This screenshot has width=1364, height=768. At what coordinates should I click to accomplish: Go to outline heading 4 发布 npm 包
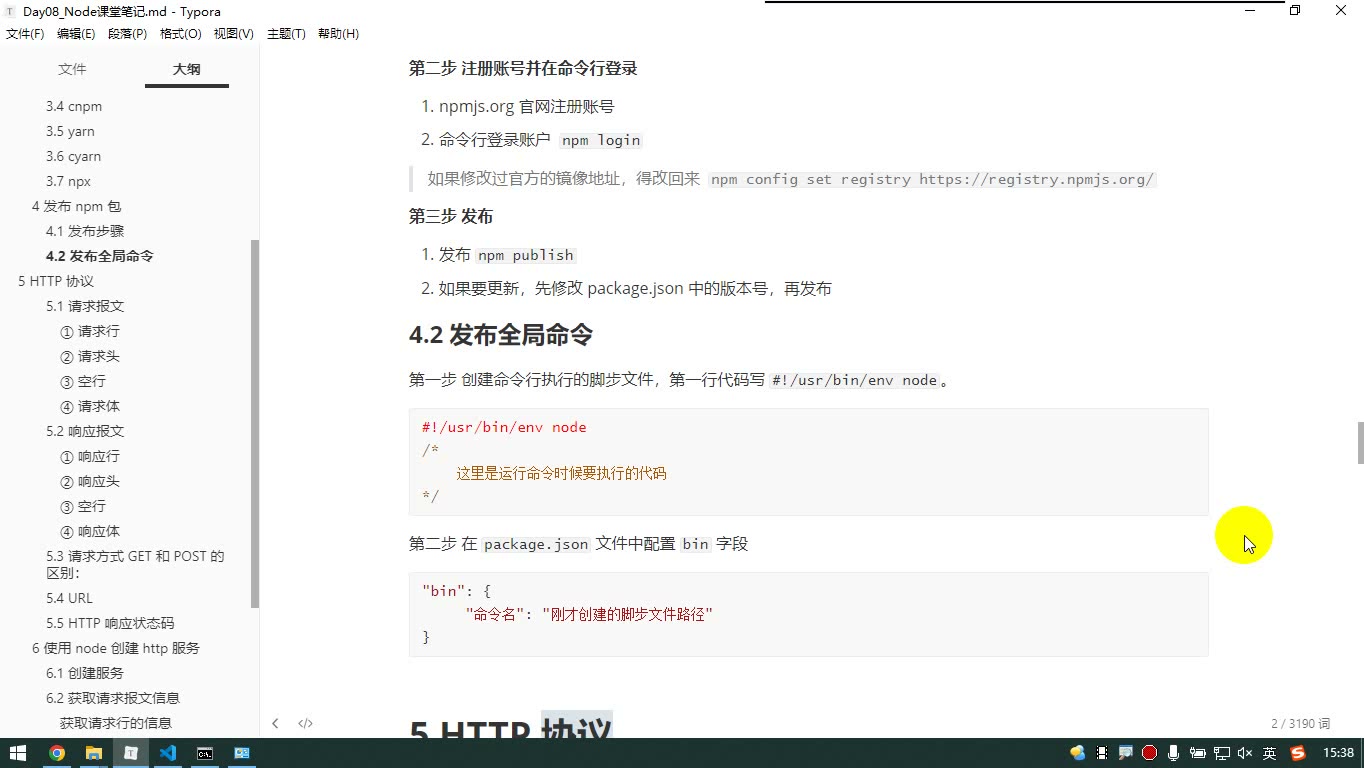(76, 206)
